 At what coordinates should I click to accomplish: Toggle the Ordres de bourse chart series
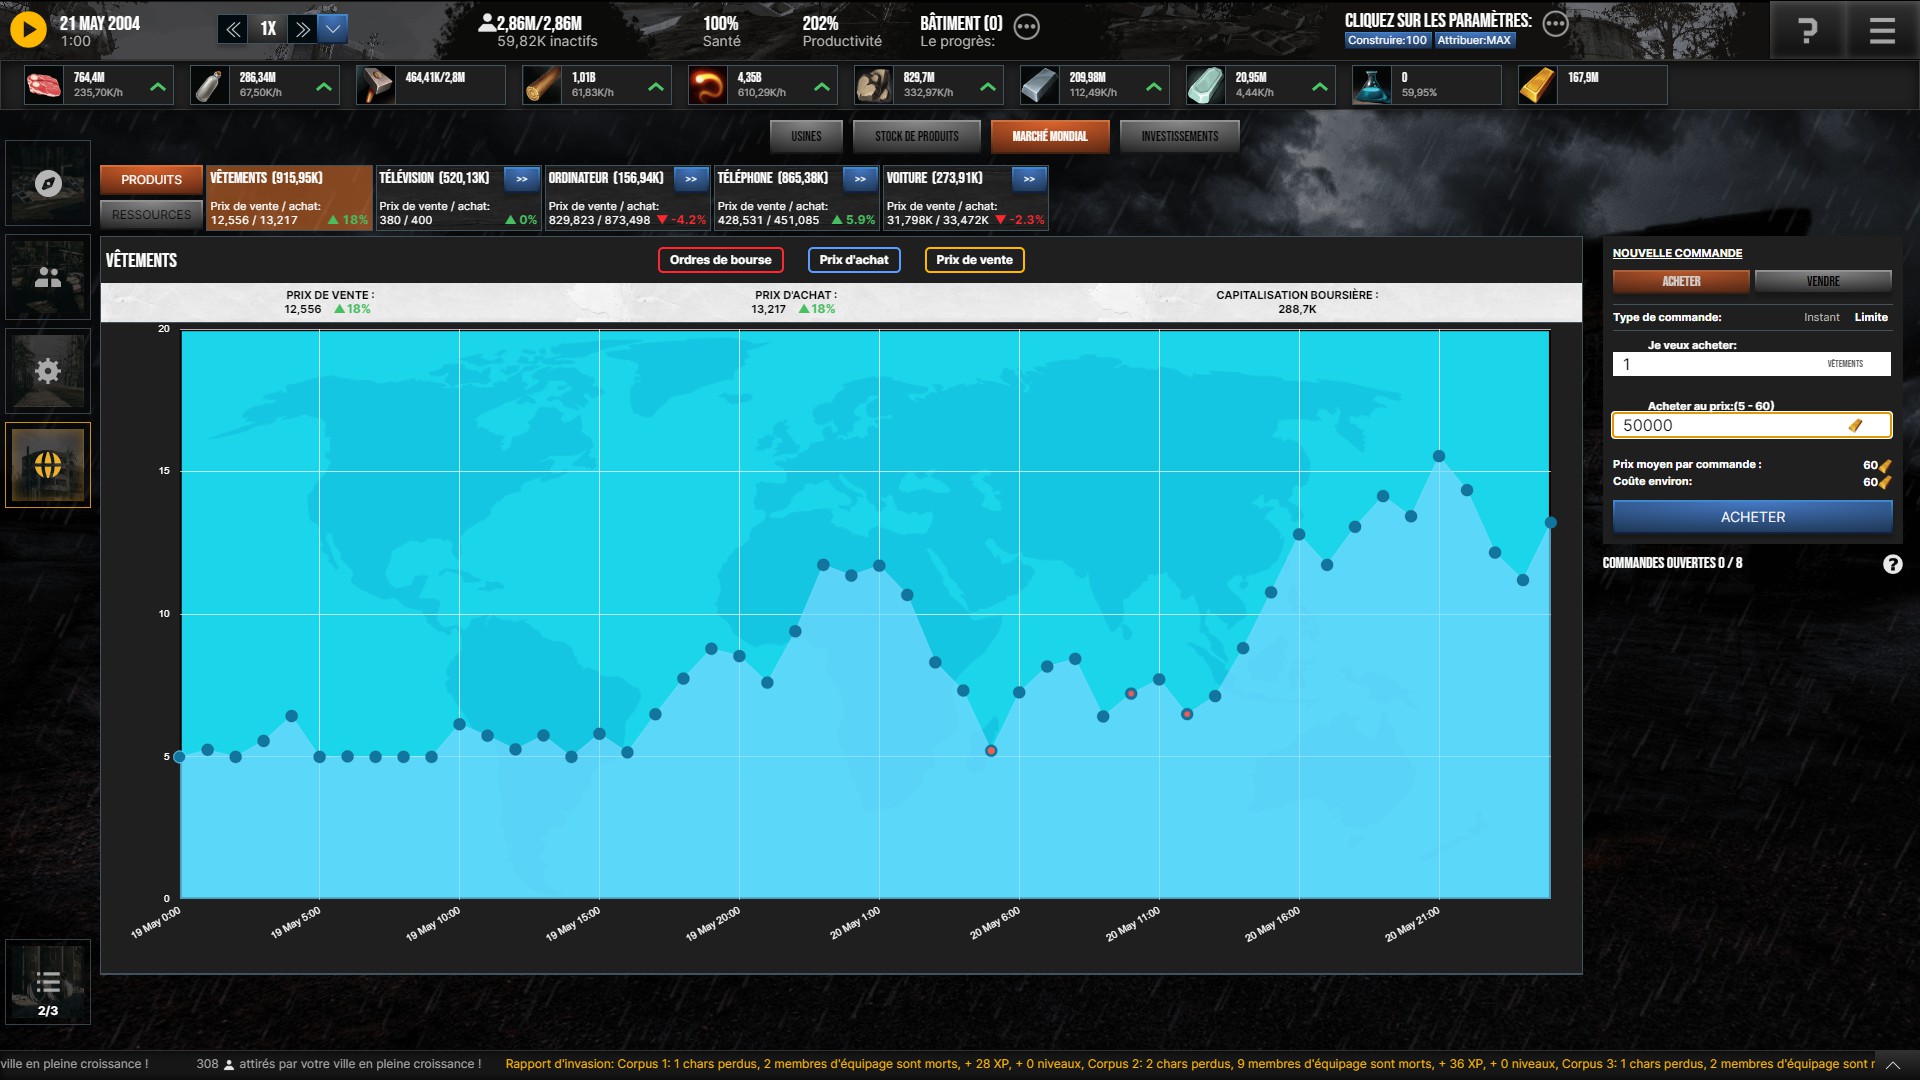pos(720,260)
